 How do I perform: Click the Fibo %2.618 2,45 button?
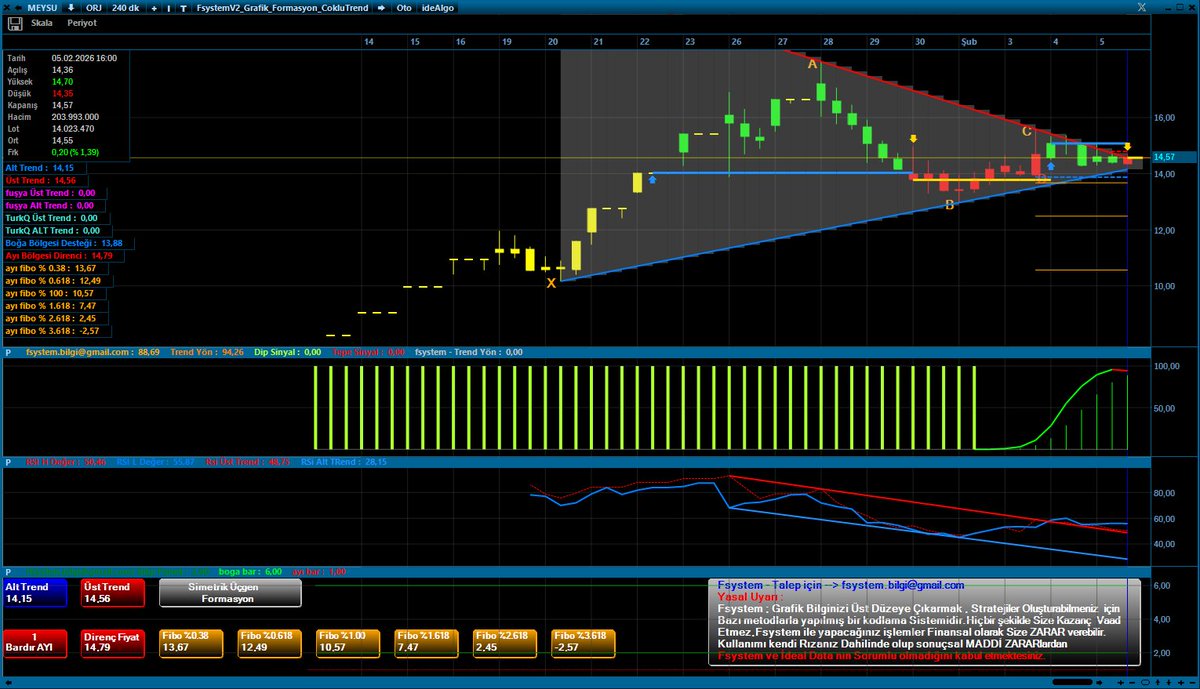click(505, 642)
